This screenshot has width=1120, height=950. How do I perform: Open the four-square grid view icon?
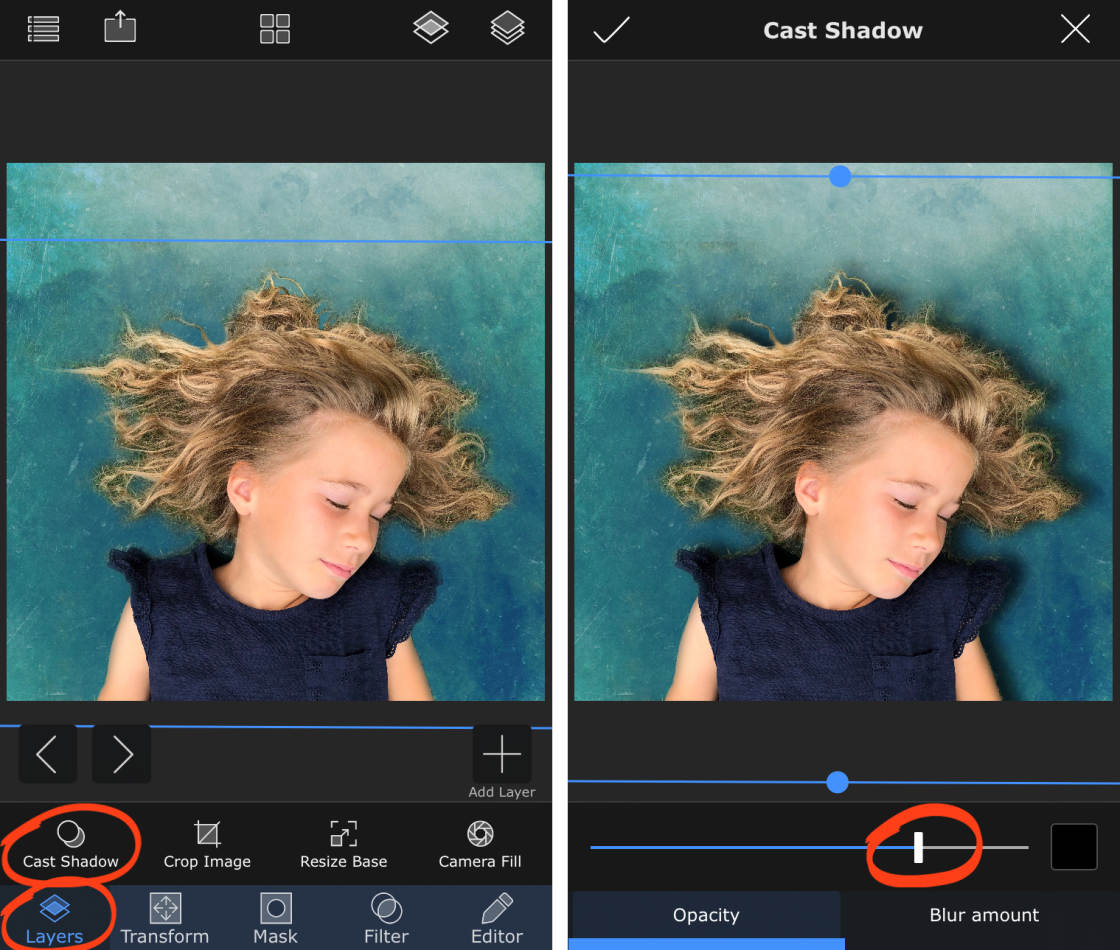275,29
